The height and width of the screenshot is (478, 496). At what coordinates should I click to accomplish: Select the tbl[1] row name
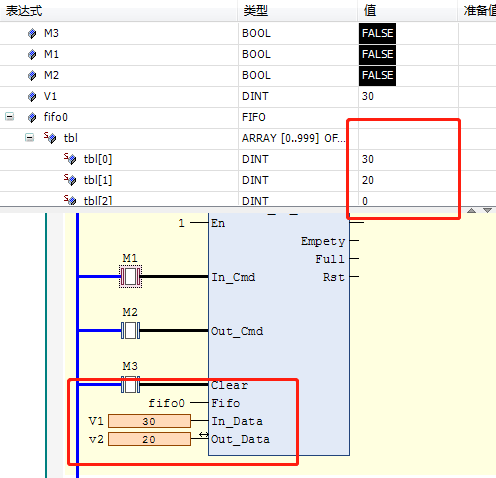click(98, 180)
